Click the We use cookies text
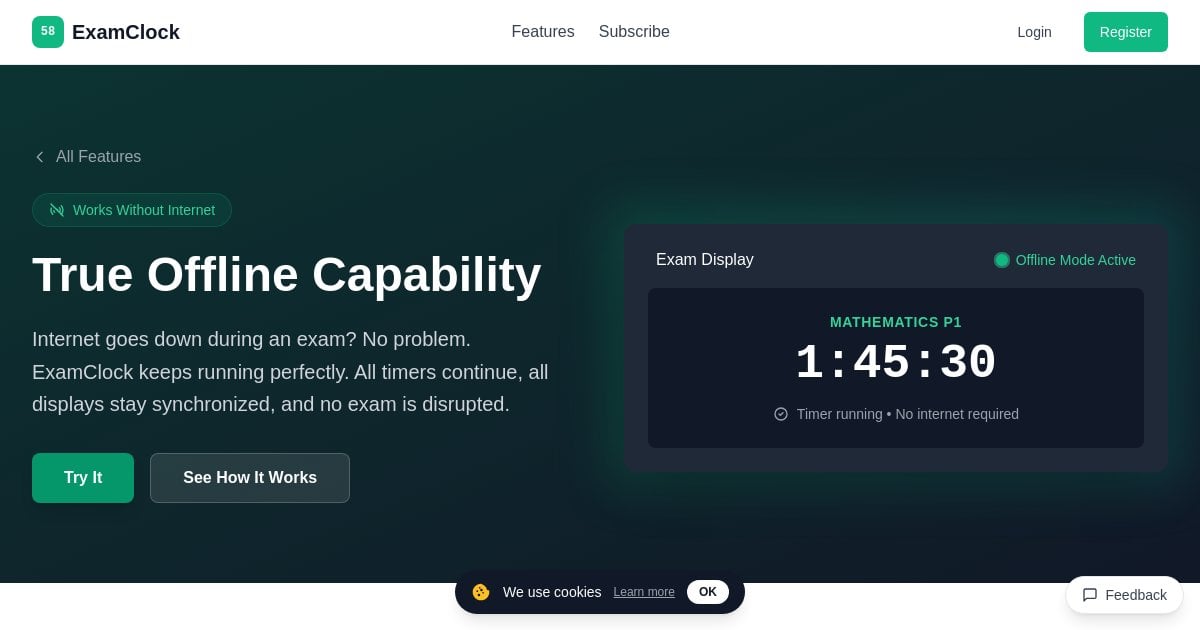The width and height of the screenshot is (1200, 630). 552,592
